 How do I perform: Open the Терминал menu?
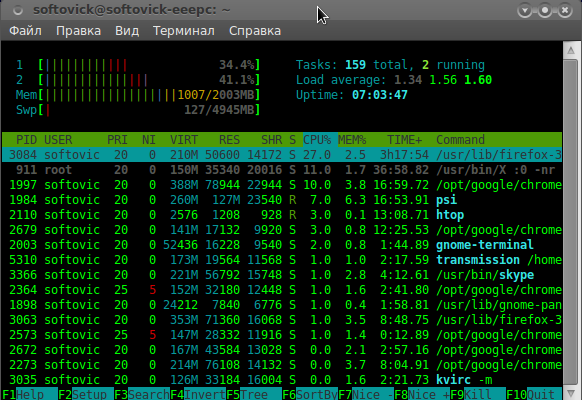(x=184, y=31)
